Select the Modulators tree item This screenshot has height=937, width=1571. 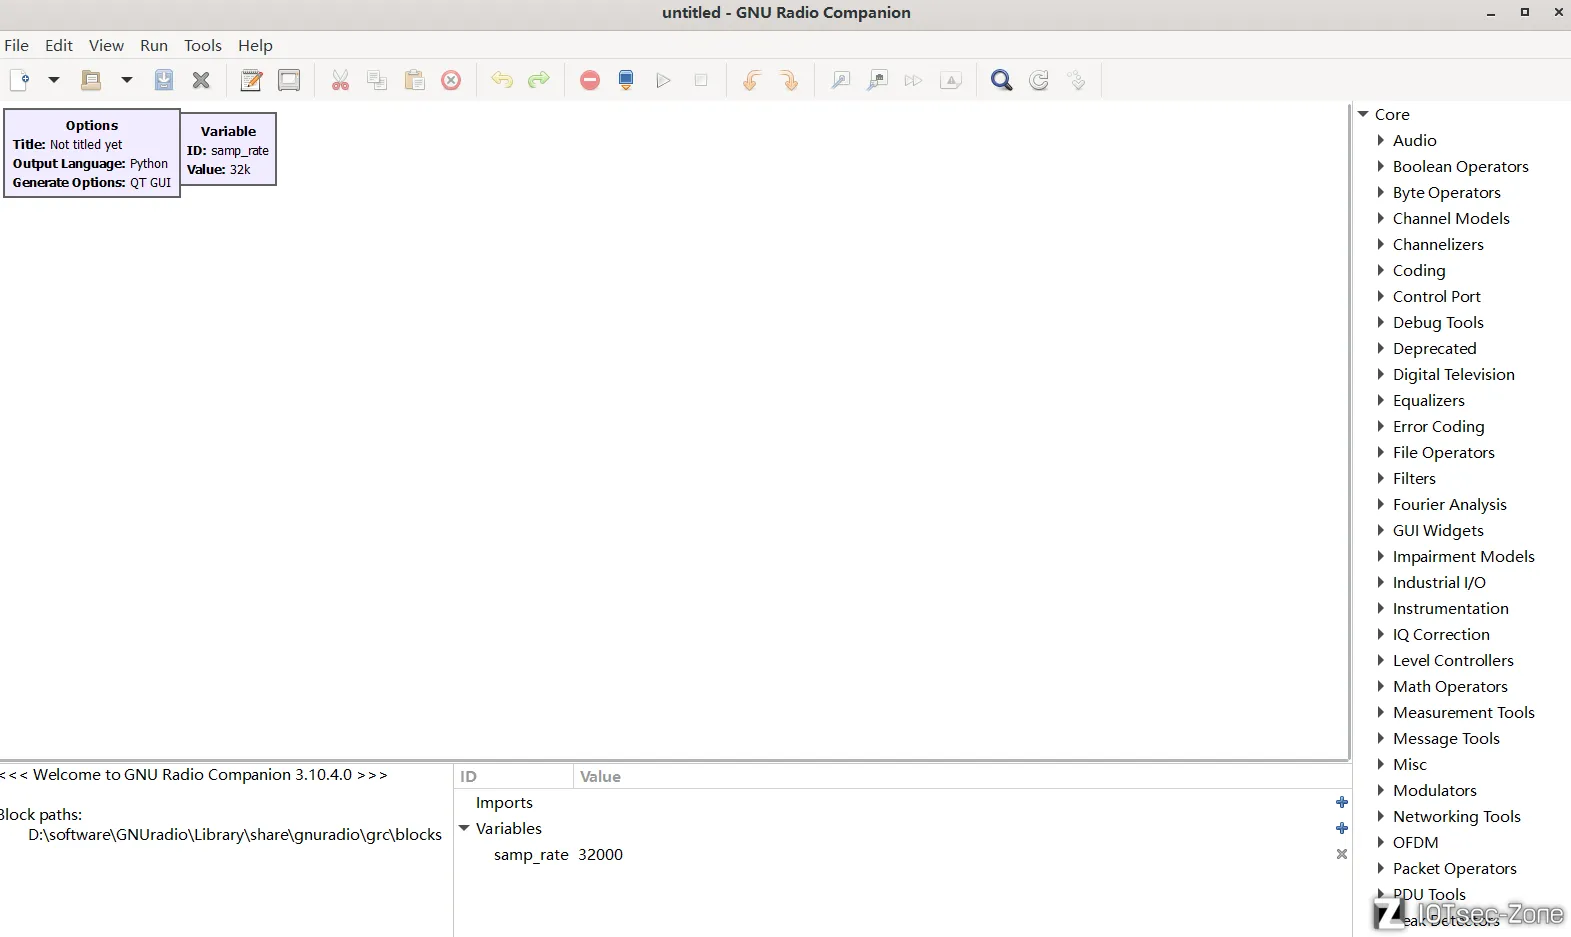tap(1434, 790)
